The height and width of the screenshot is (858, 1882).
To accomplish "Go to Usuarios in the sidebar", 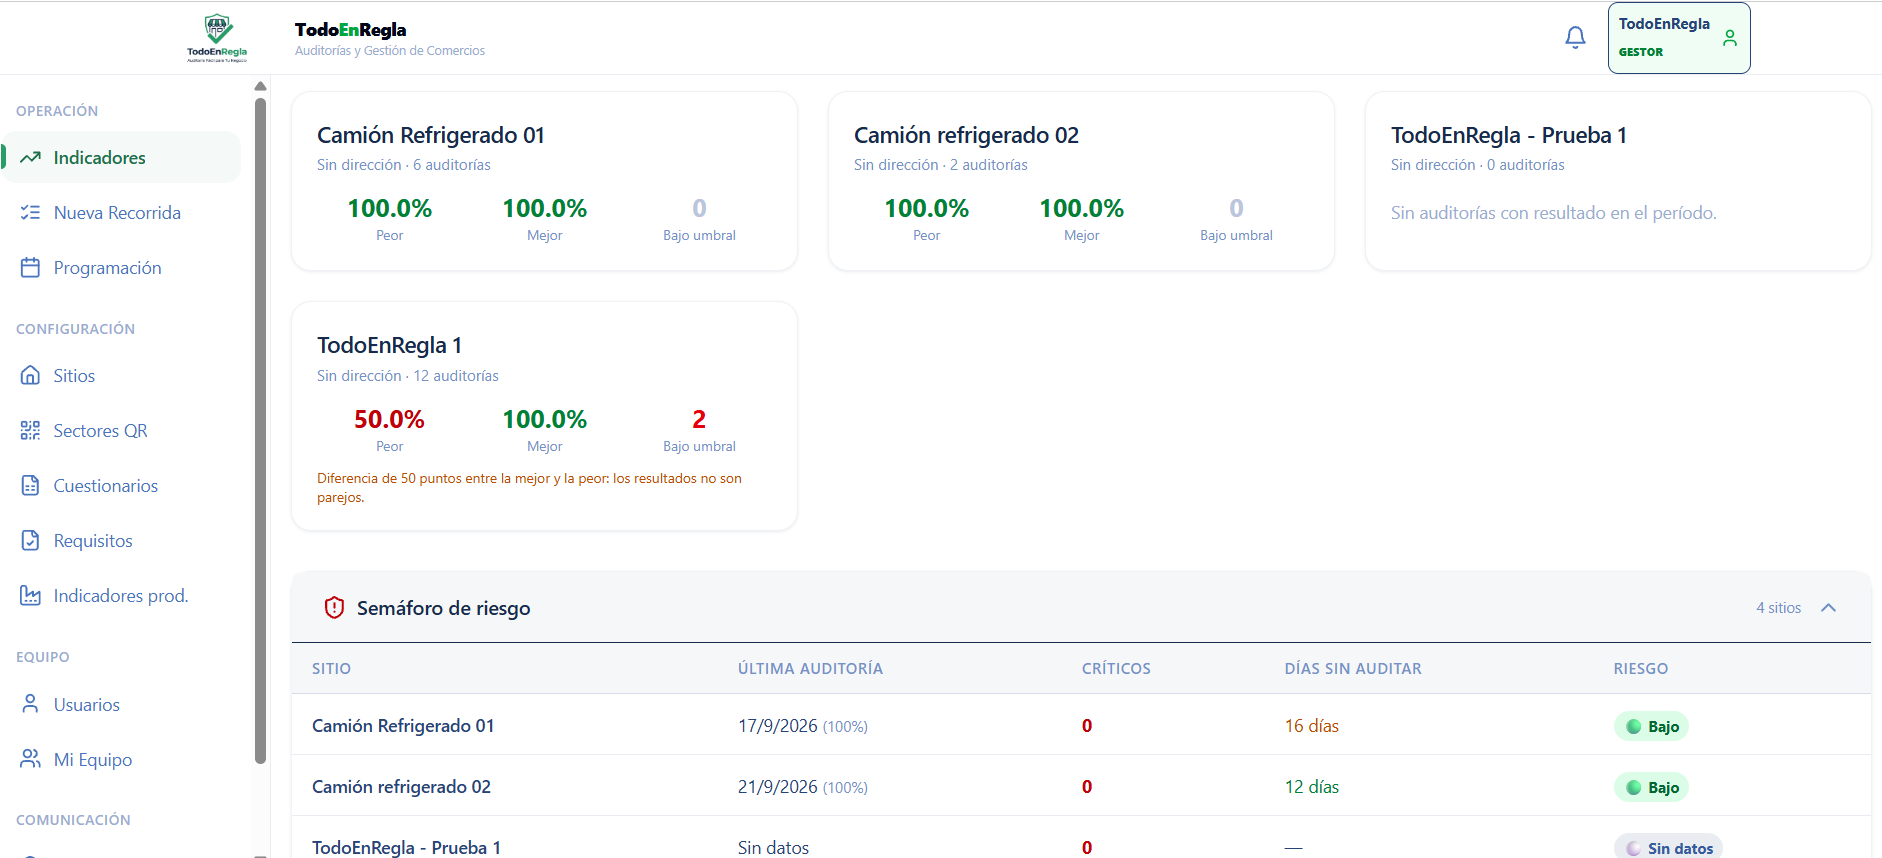I will pos(121,704).
